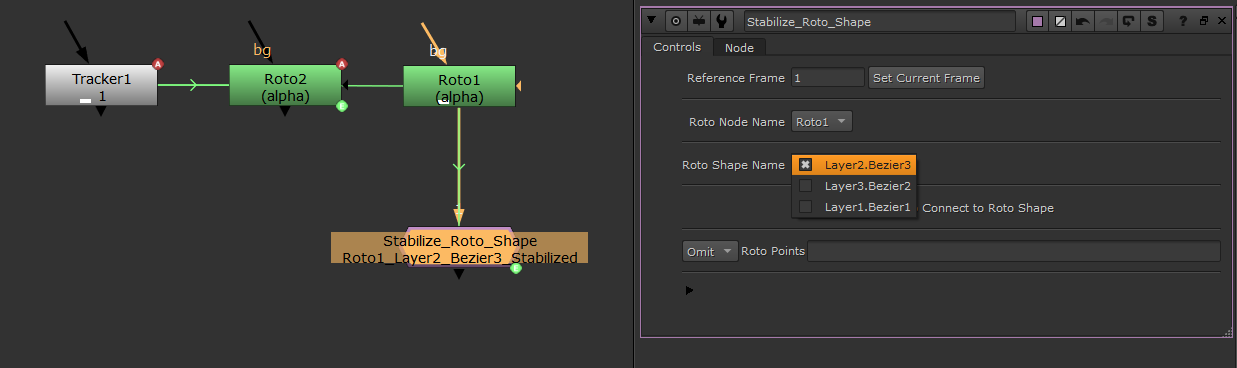Select Layer1.Bezier1 in the shape list
1237x368 pixels.
(x=854, y=207)
